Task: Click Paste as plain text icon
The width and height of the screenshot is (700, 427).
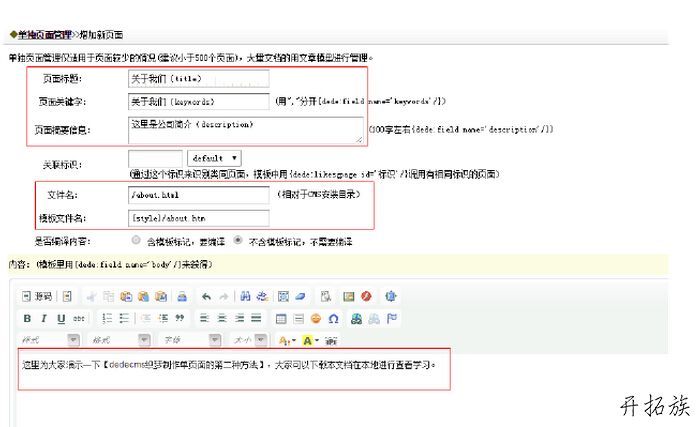Action: tap(143, 296)
